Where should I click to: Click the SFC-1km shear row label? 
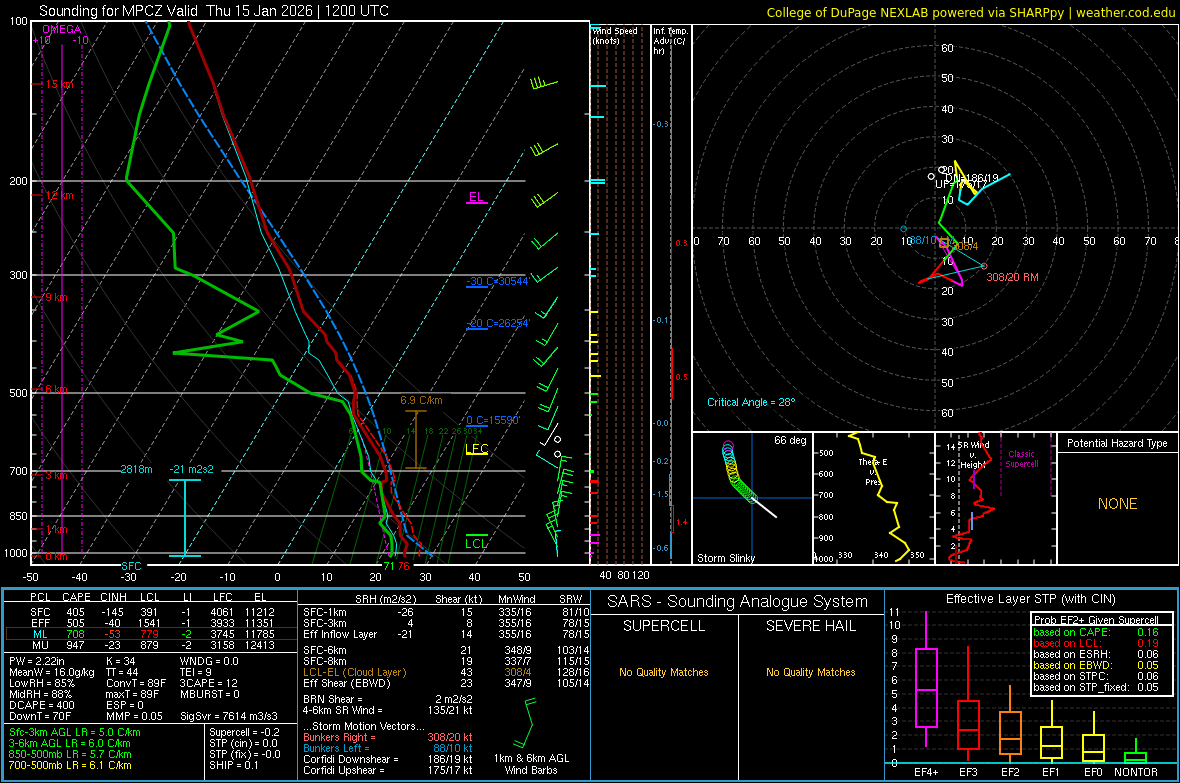[324, 612]
